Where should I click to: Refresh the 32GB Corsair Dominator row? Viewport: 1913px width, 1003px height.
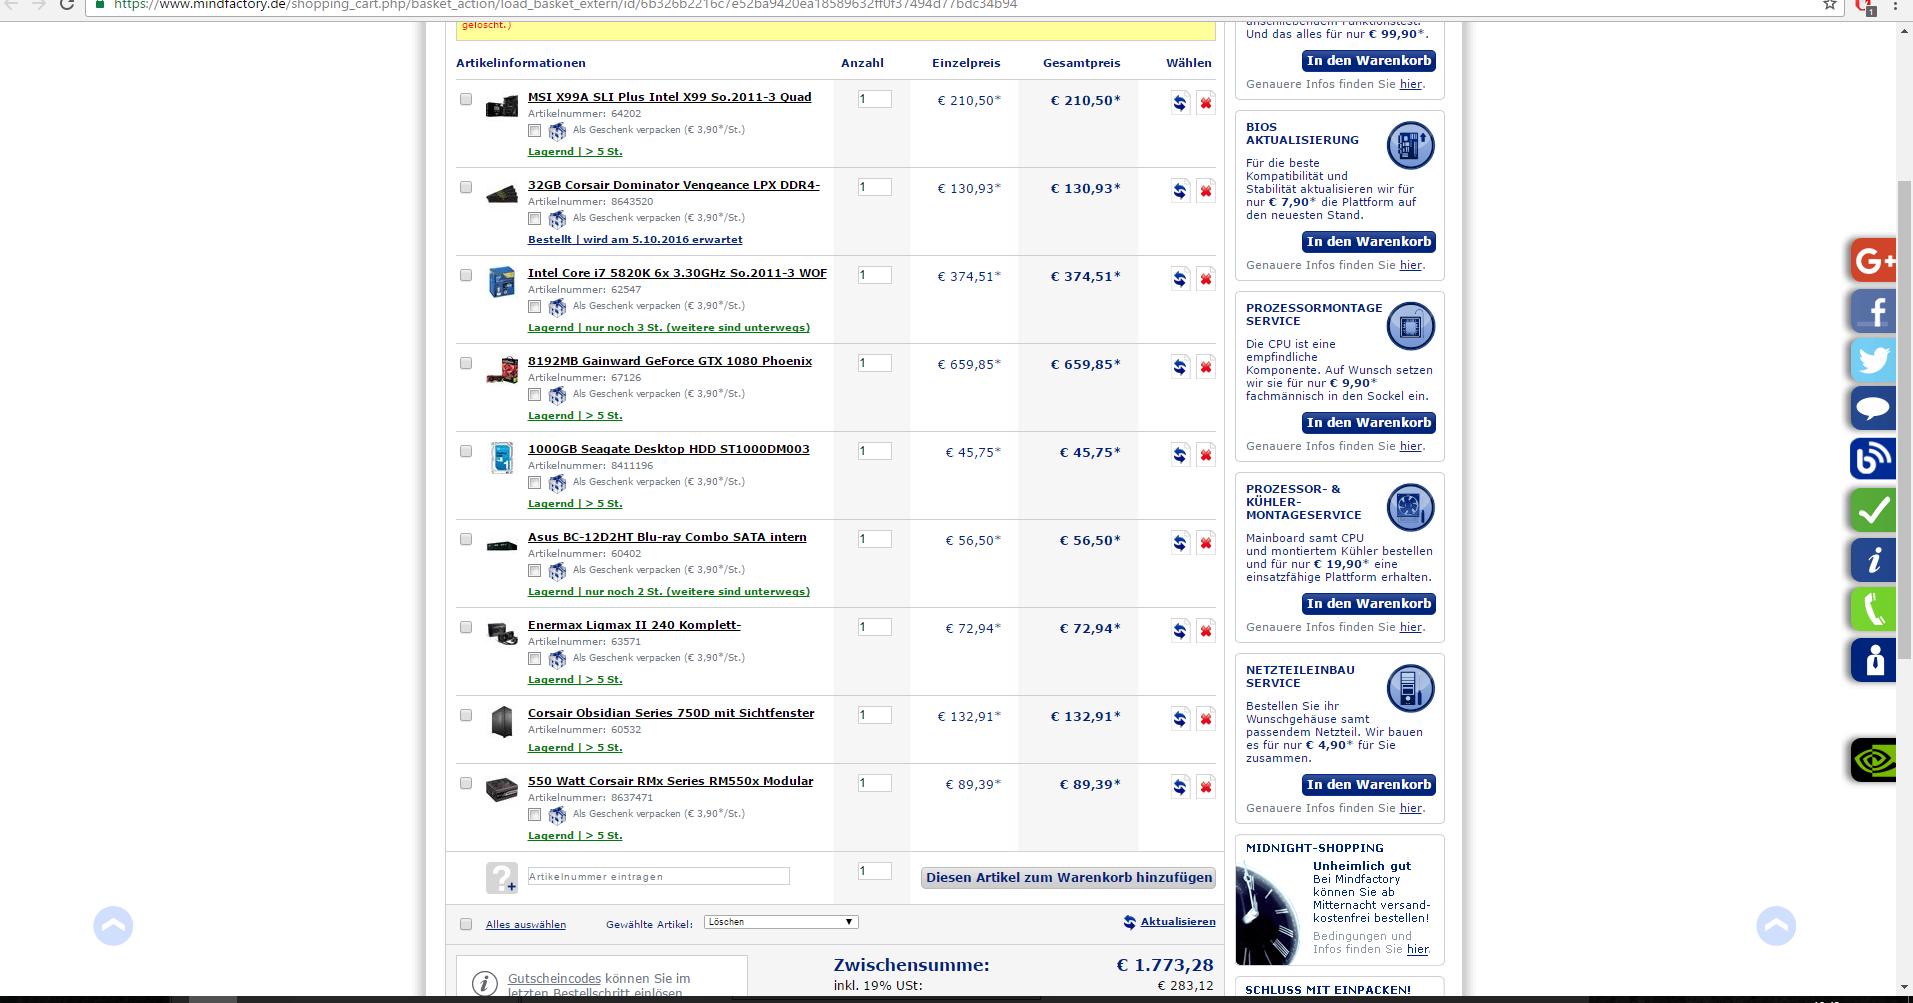click(x=1180, y=191)
